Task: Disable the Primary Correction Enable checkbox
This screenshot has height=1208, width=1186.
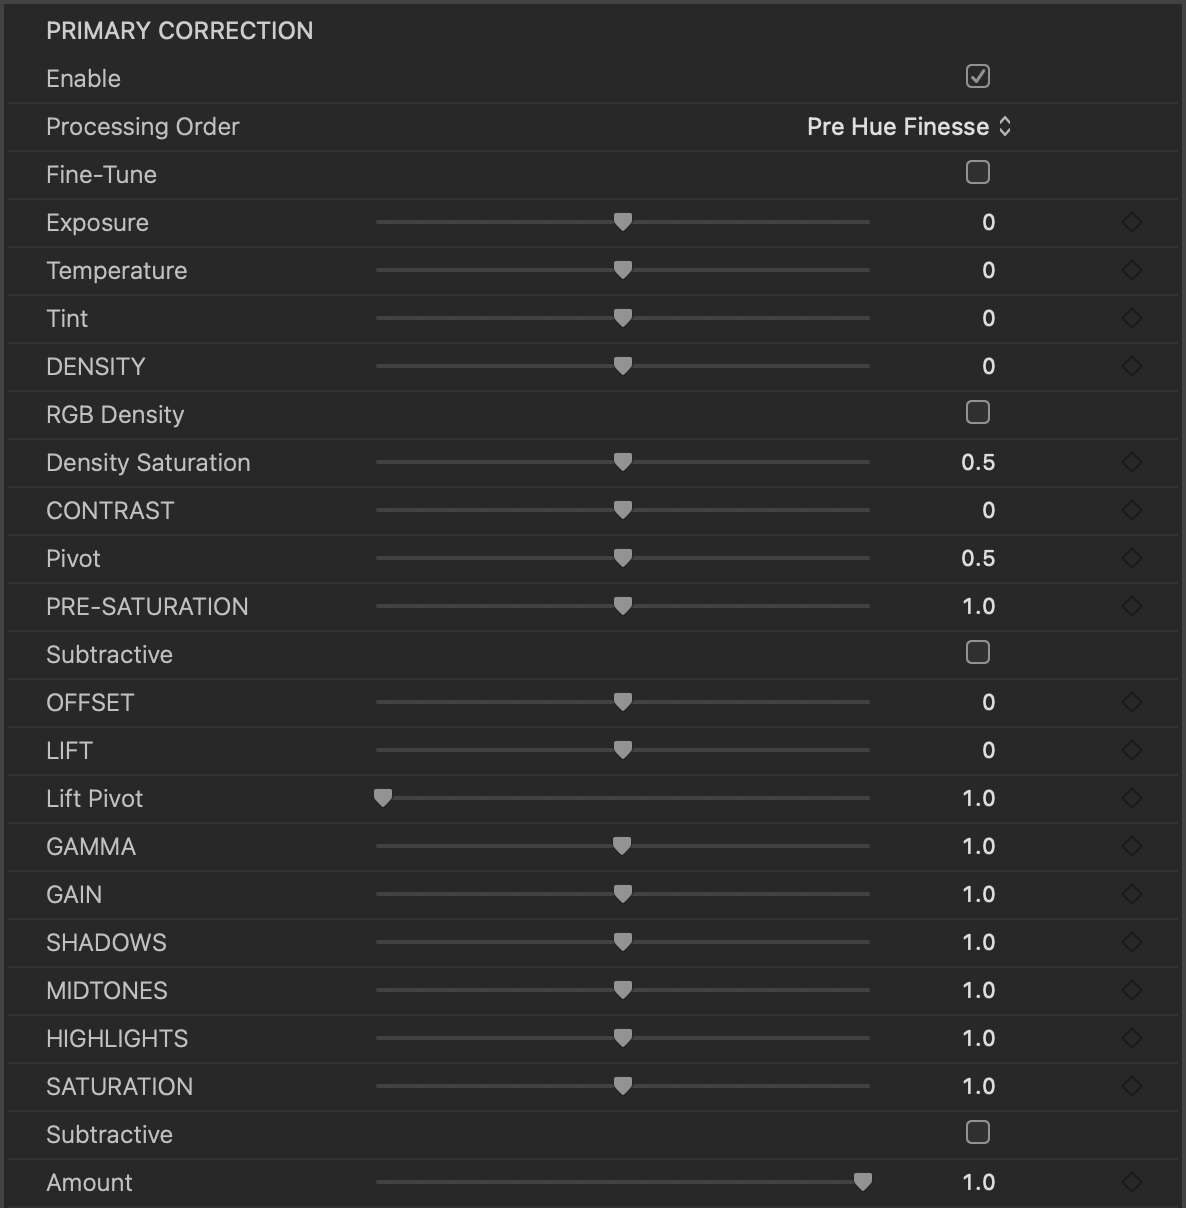Action: coord(978,76)
